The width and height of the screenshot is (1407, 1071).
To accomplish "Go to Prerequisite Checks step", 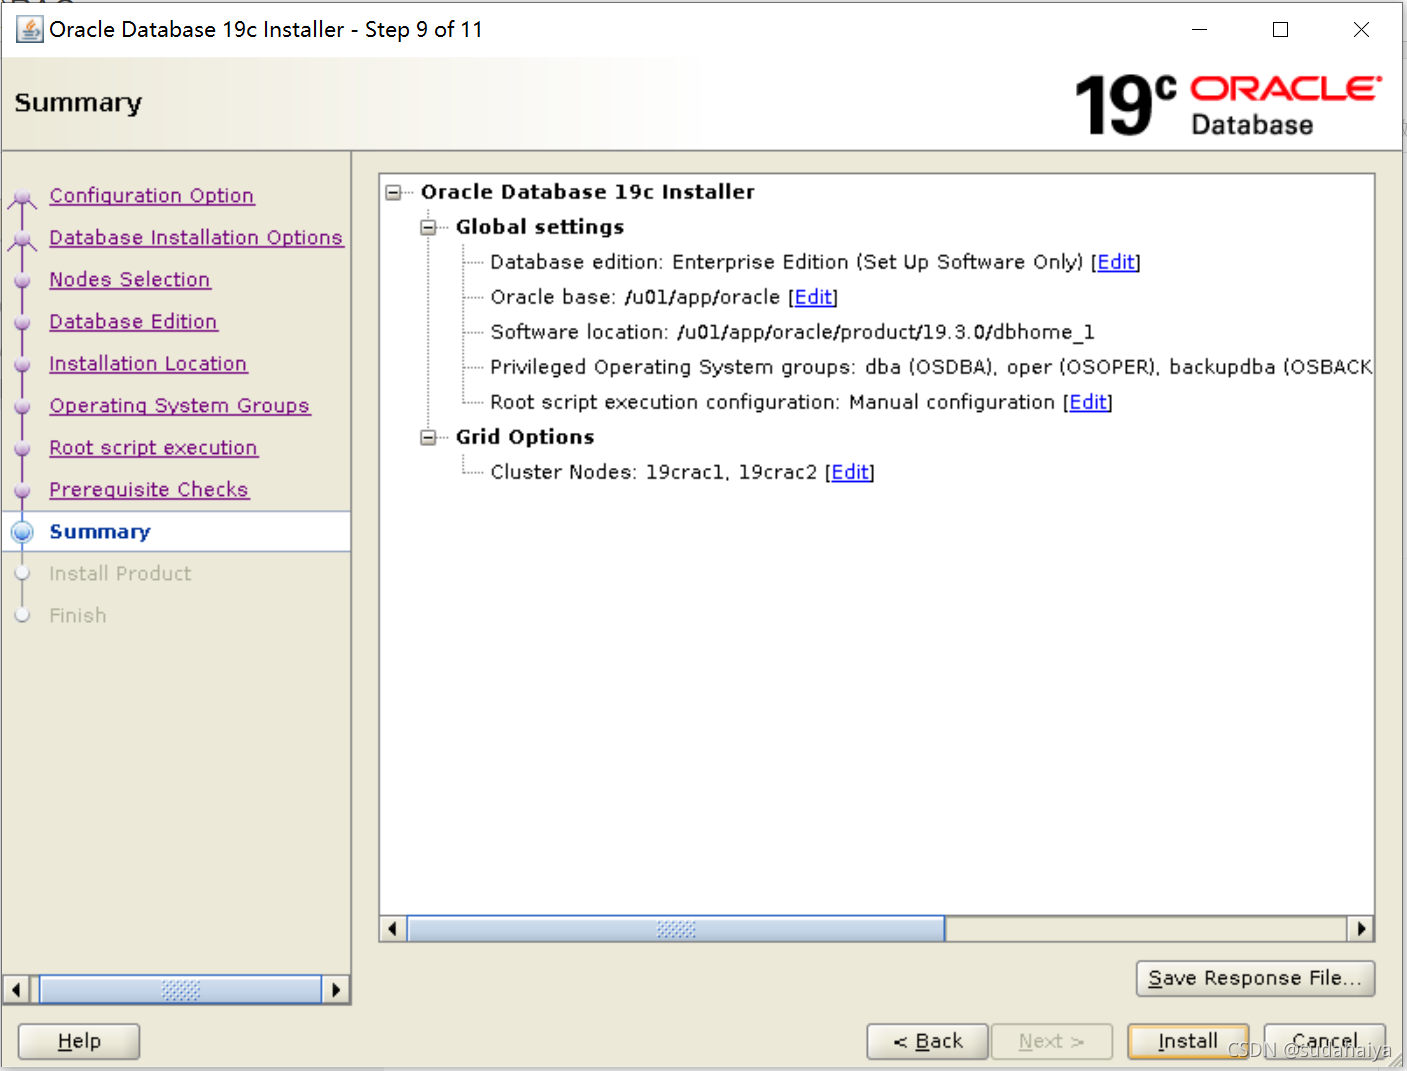I will [x=149, y=490].
